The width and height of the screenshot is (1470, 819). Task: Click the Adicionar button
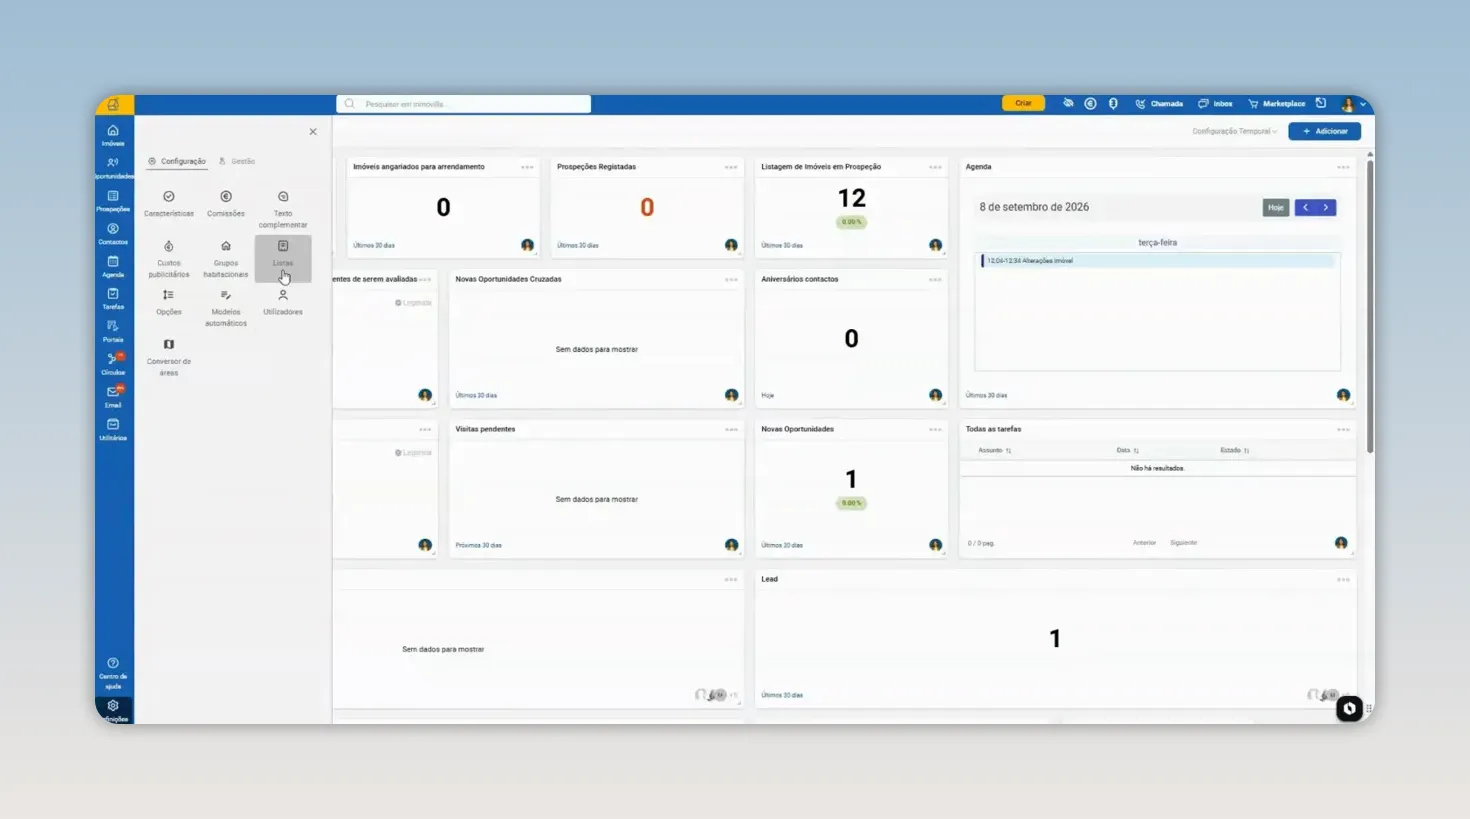coord(1324,131)
